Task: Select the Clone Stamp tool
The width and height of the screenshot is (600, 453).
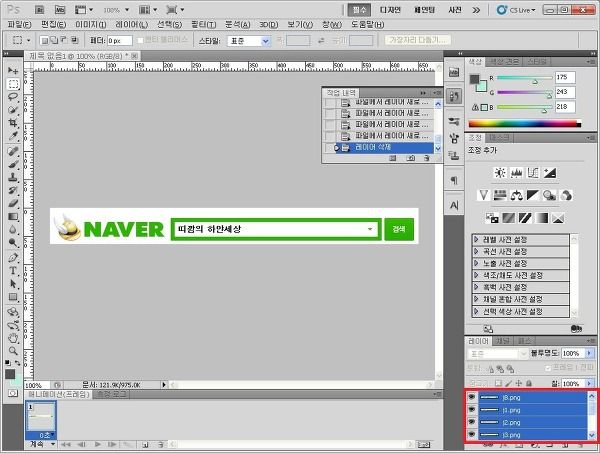Action: click(13, 177)
